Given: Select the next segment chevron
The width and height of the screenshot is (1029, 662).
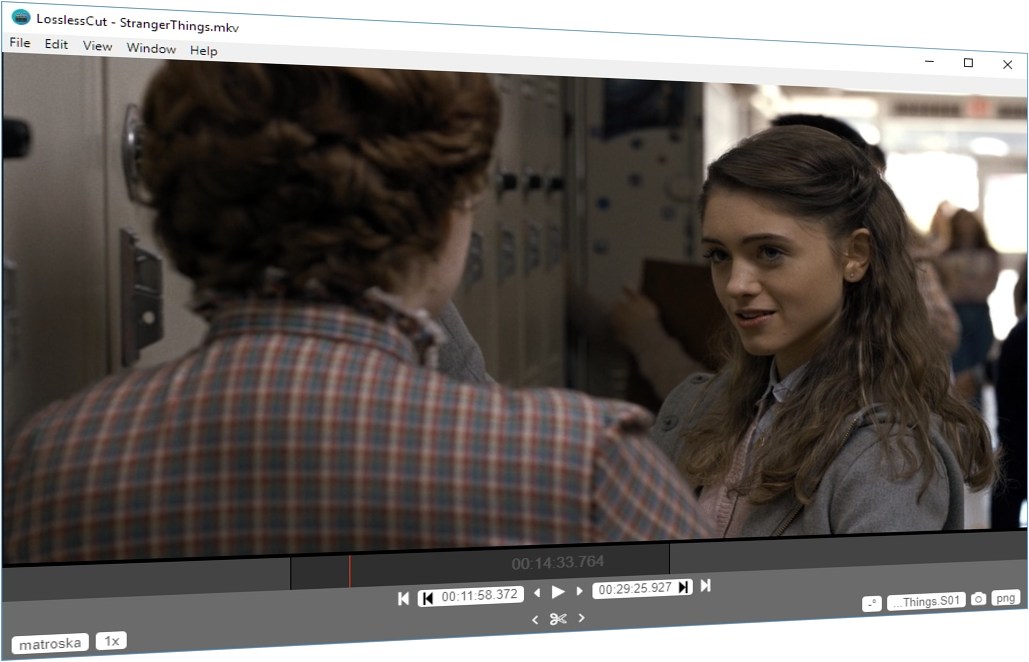Looking at the screenshot, I should point(581,617).
